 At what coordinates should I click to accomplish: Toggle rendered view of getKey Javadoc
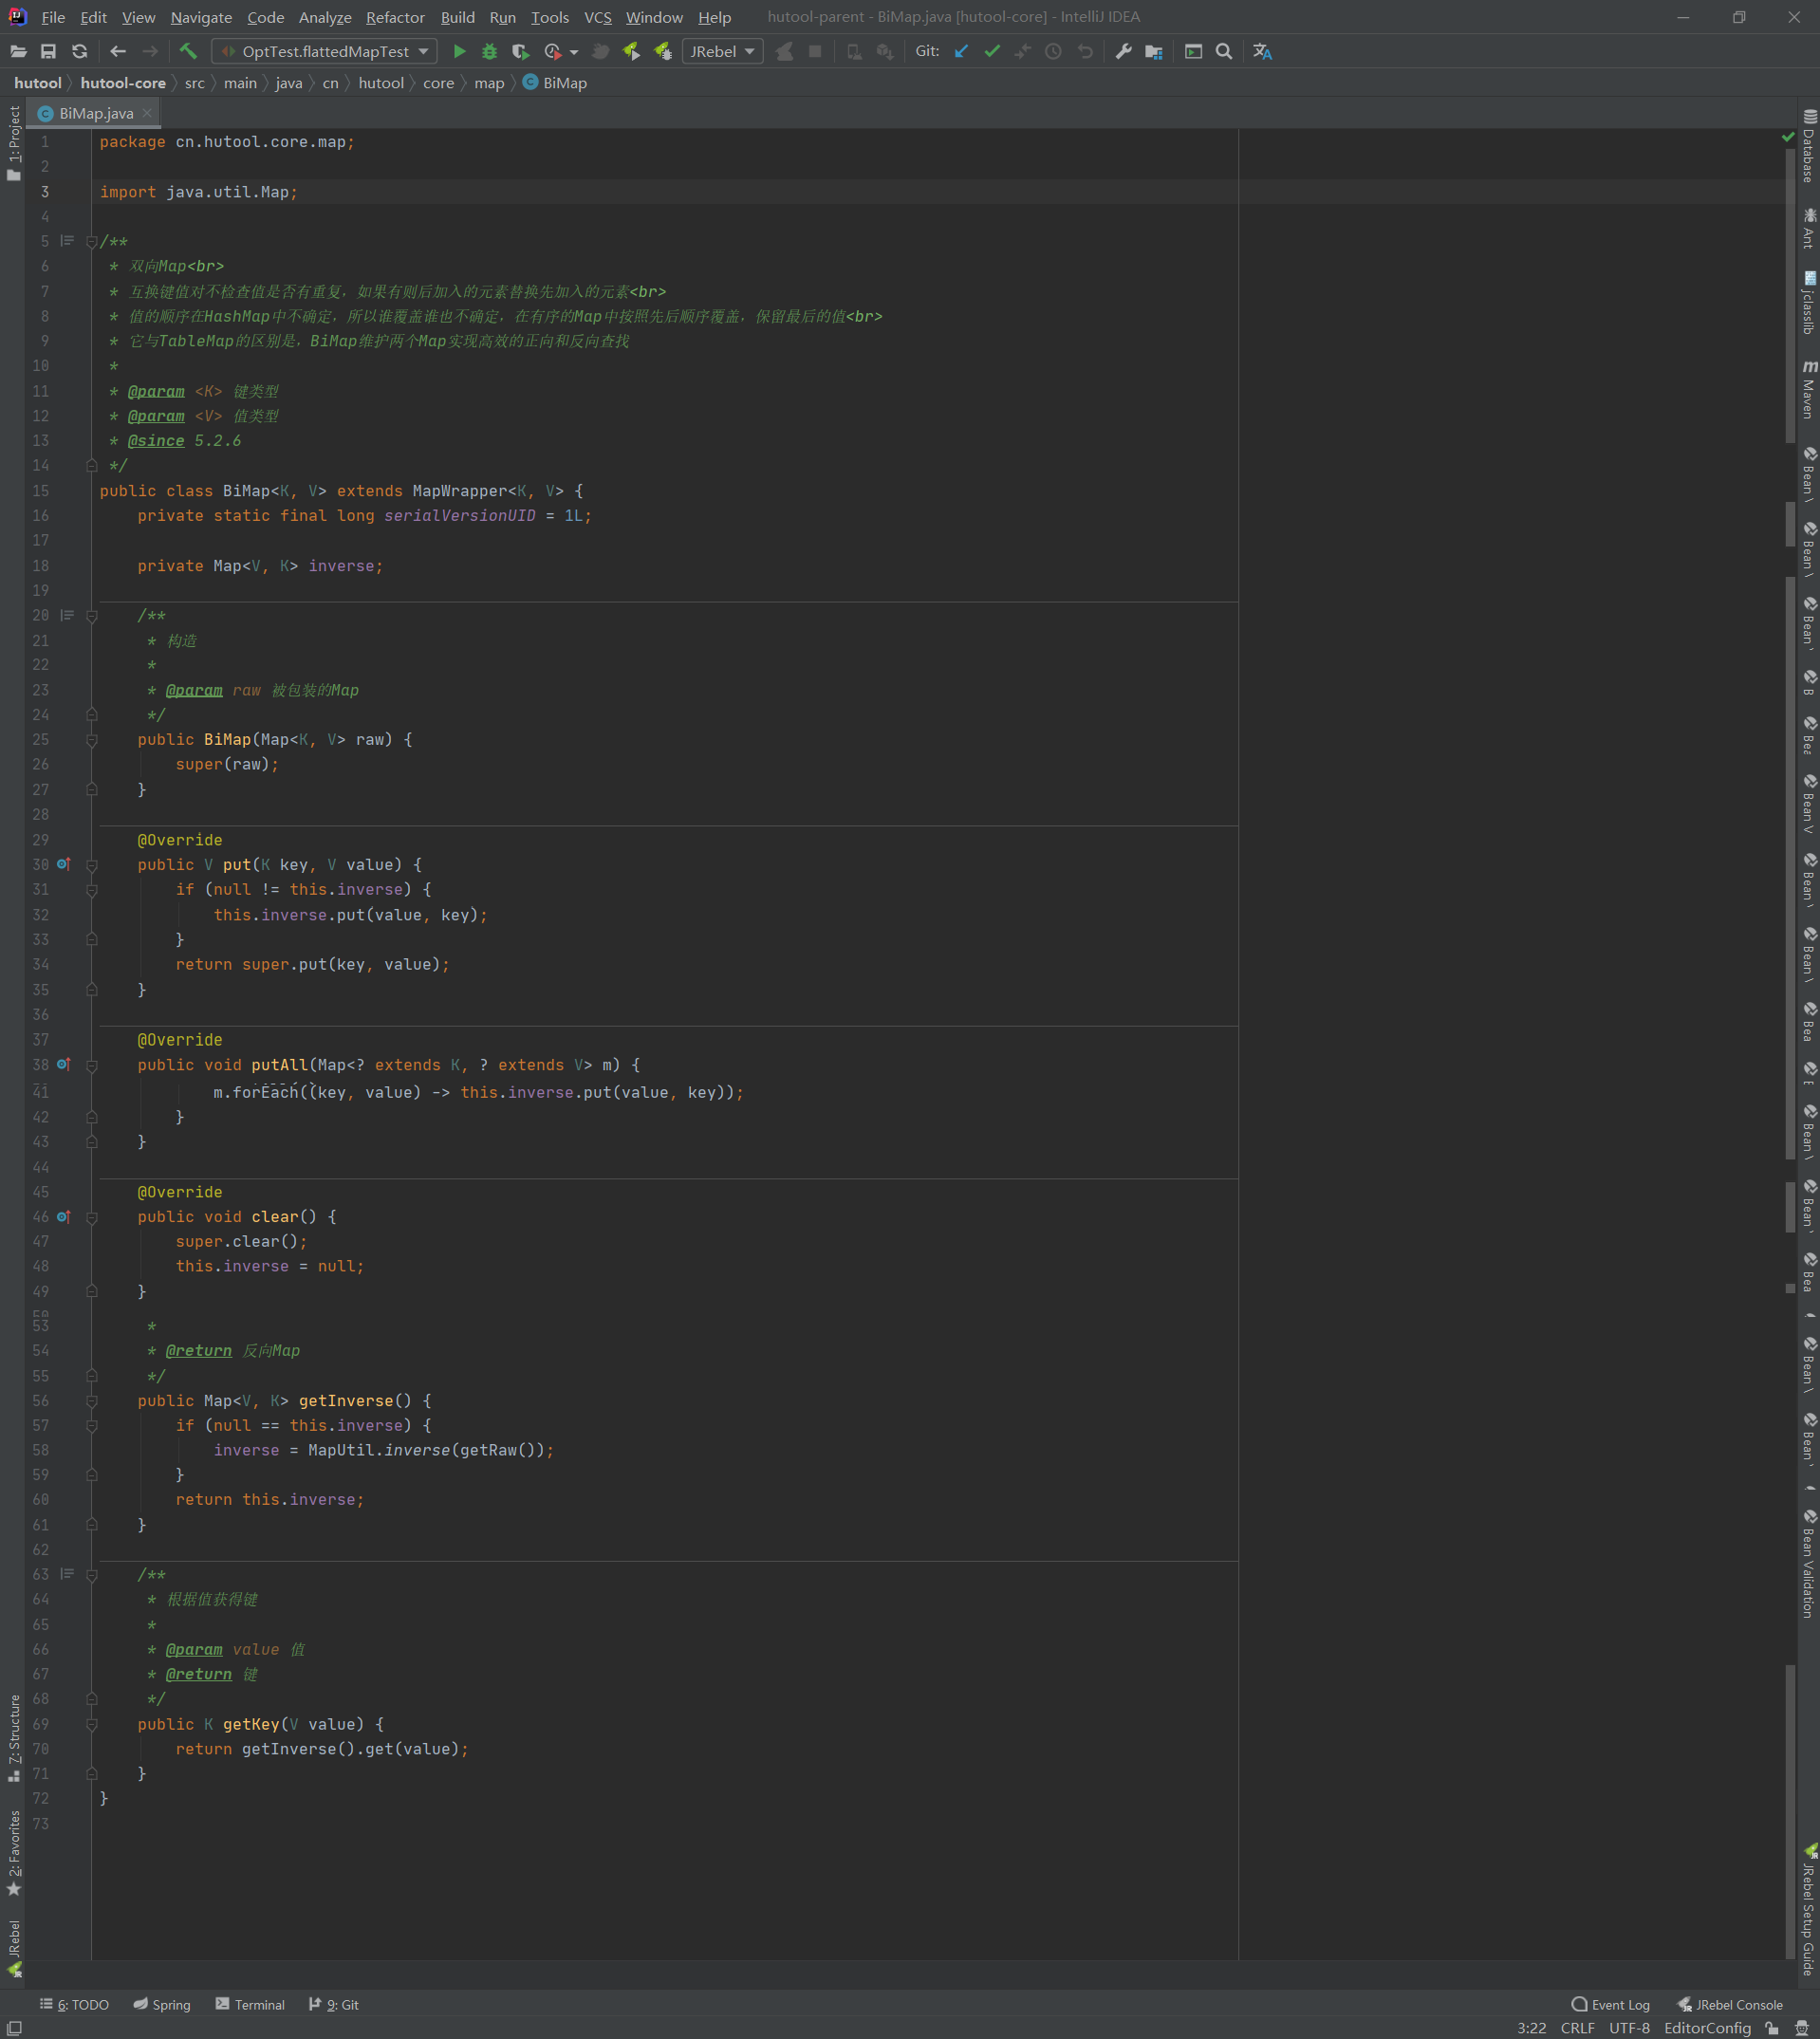click(67, 1574)
